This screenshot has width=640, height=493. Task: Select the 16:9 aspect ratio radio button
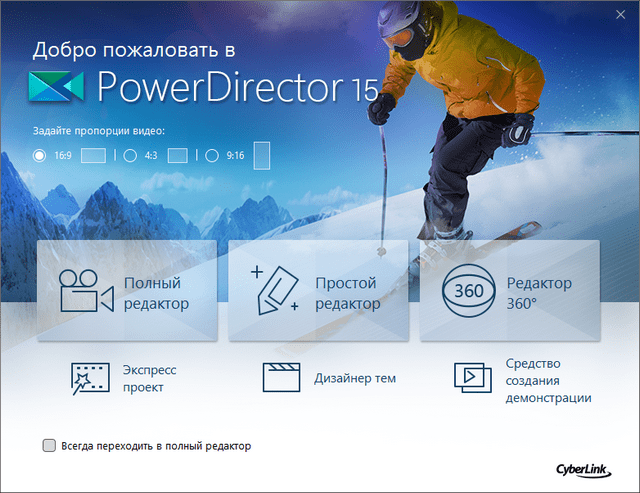(x=40, y=155)
